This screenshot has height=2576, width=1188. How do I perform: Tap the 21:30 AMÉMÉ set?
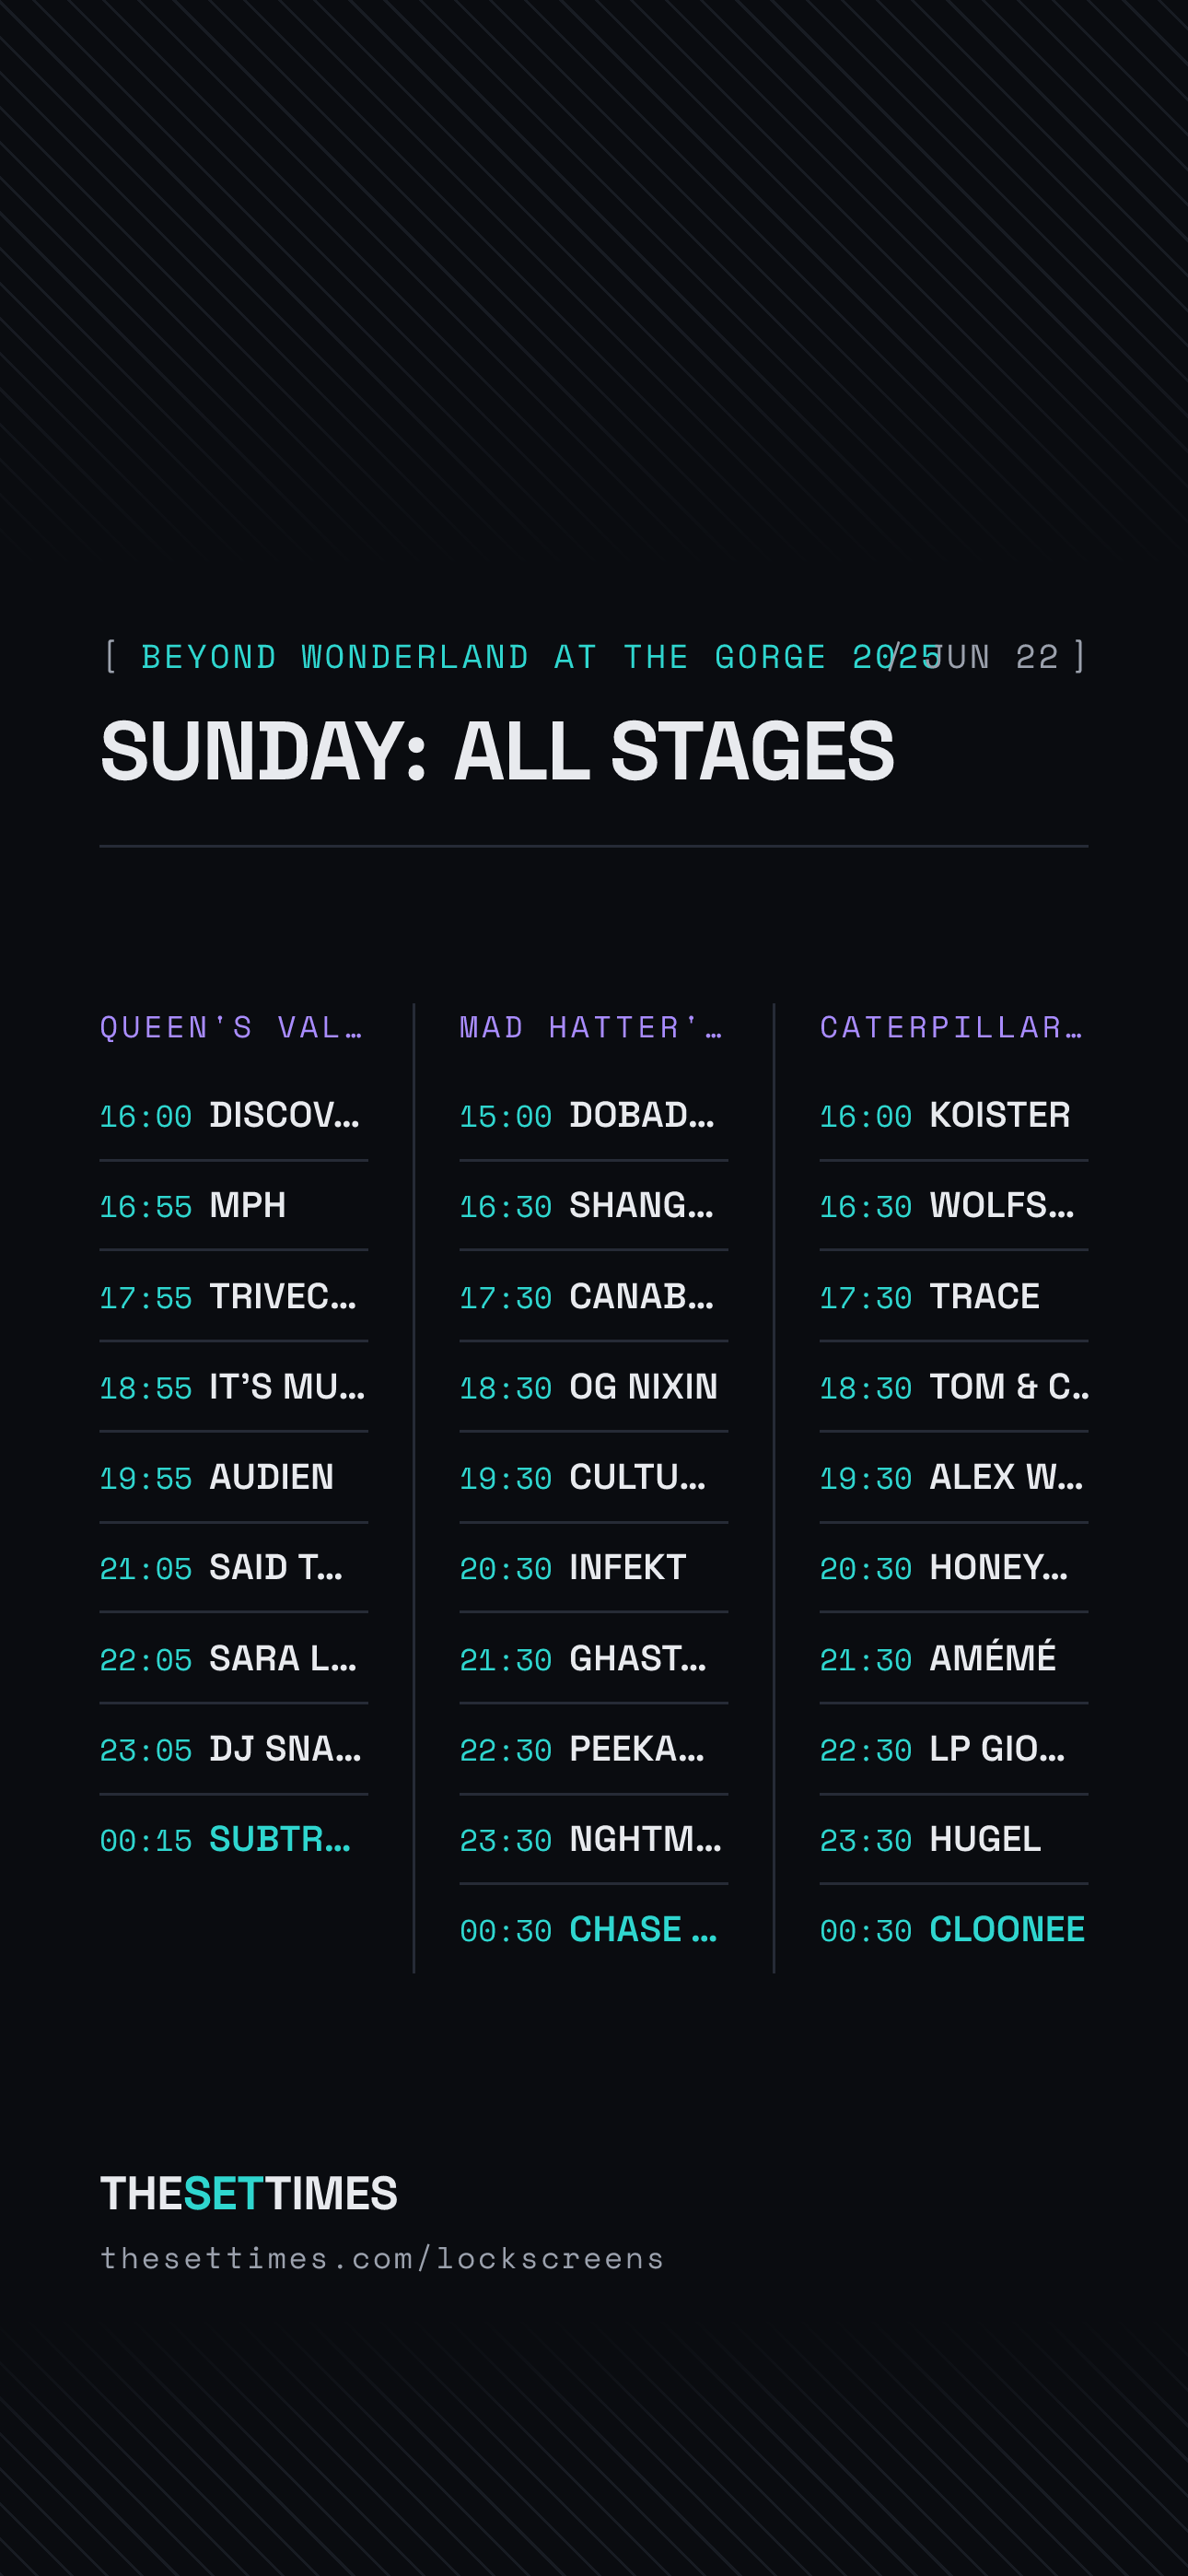coord(954,1659)
